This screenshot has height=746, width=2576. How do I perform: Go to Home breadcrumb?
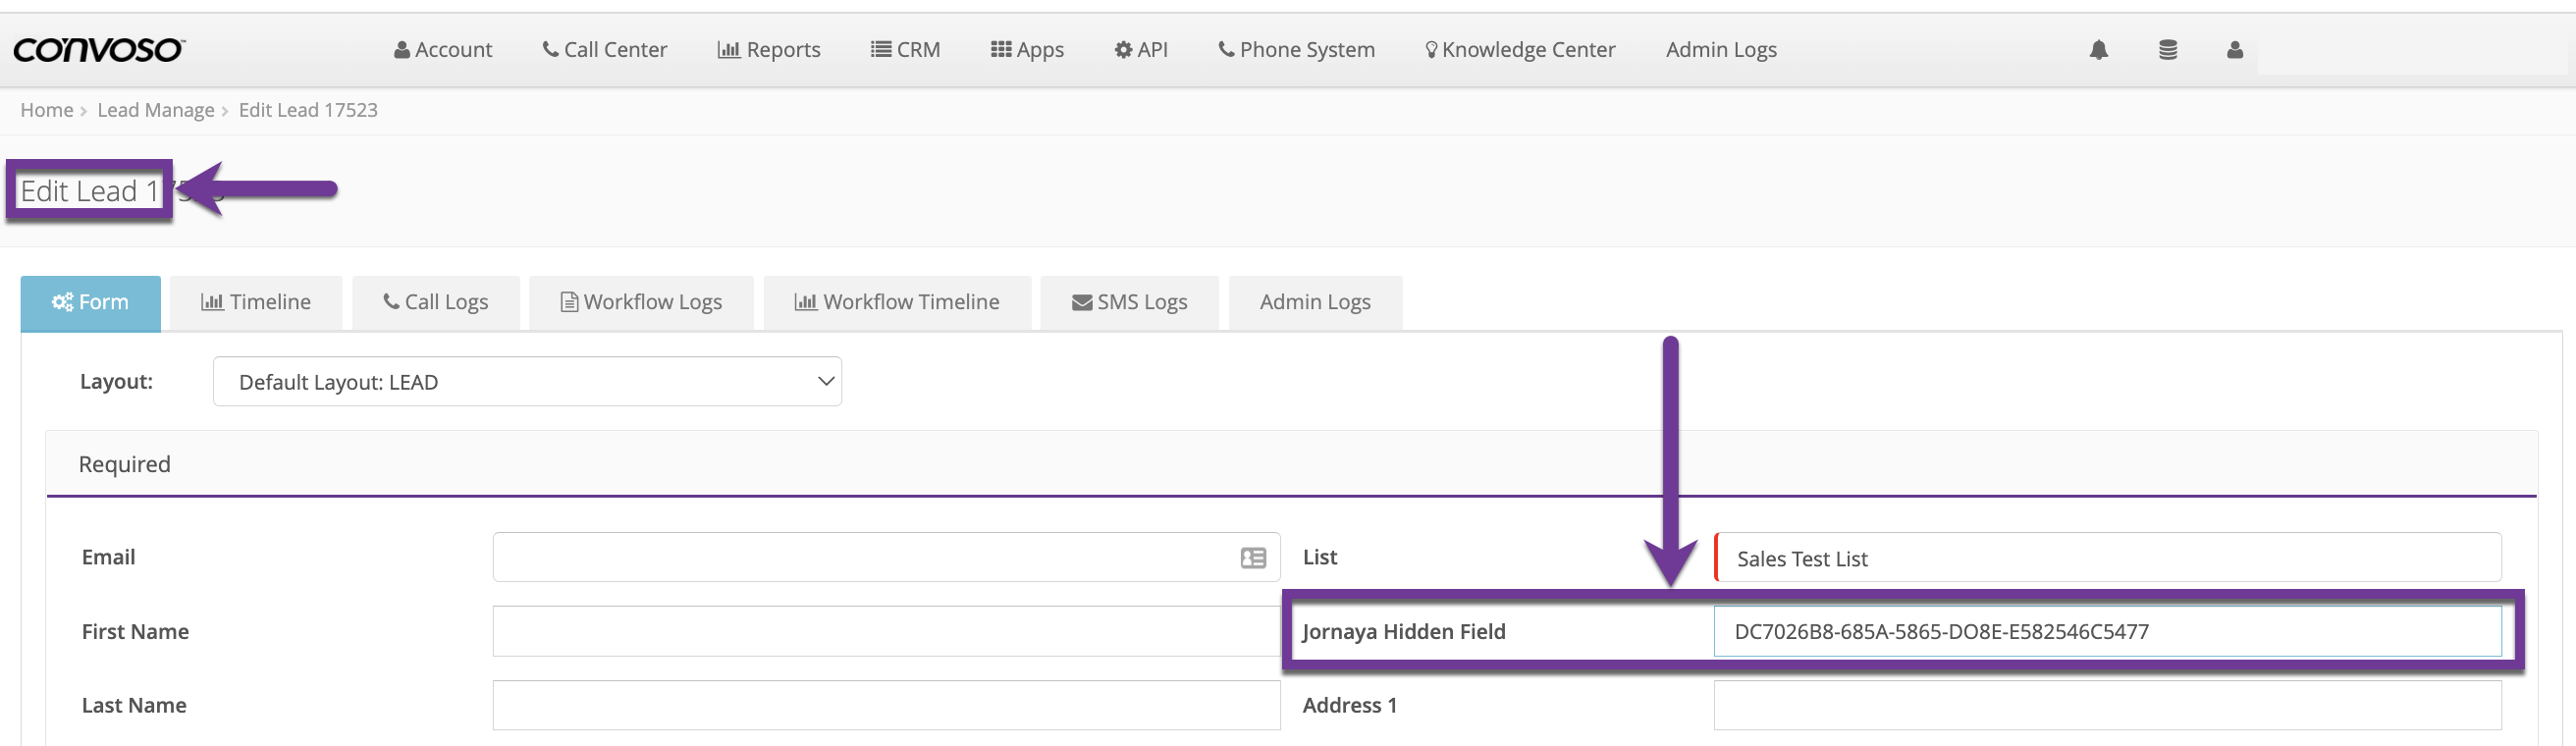(47, 110)
